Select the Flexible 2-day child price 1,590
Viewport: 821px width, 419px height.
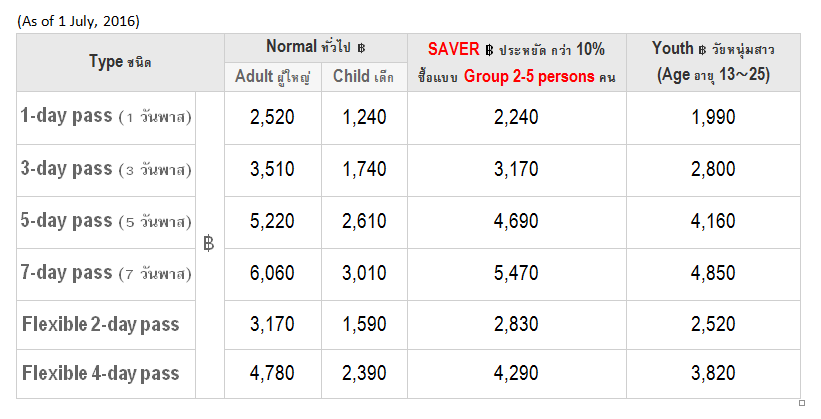pyautogui.click(x=364, y=325)
